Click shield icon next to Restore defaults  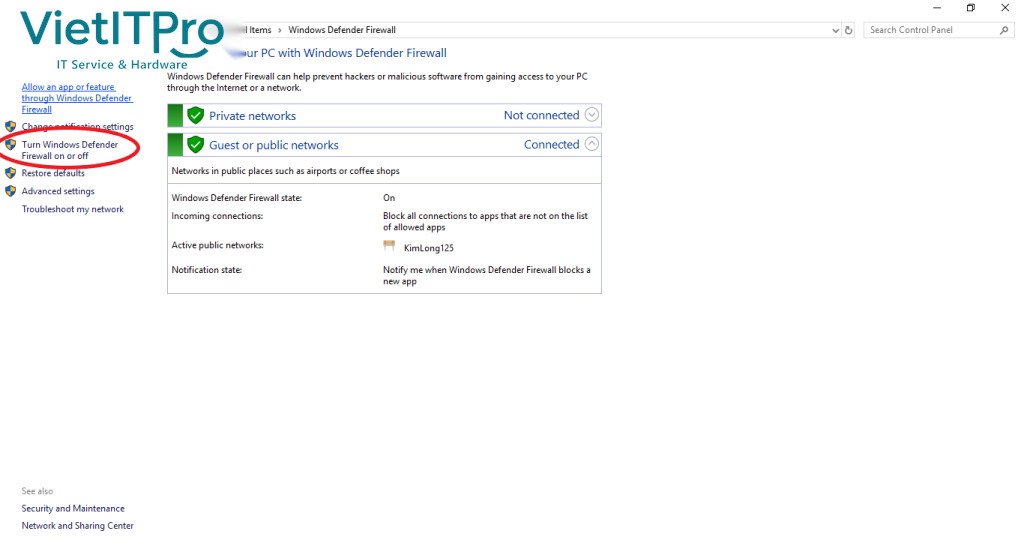pos(10,173)
